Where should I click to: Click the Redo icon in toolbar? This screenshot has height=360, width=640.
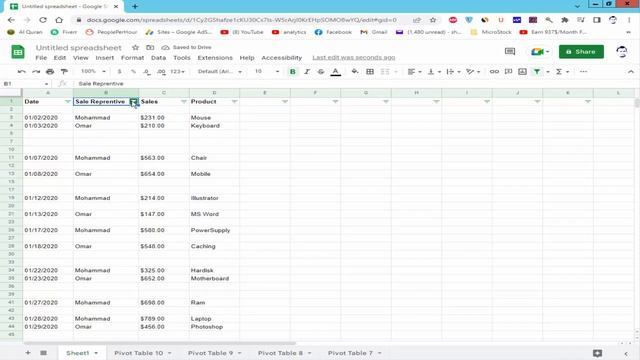pyautogui.click(x=36, y=71)
